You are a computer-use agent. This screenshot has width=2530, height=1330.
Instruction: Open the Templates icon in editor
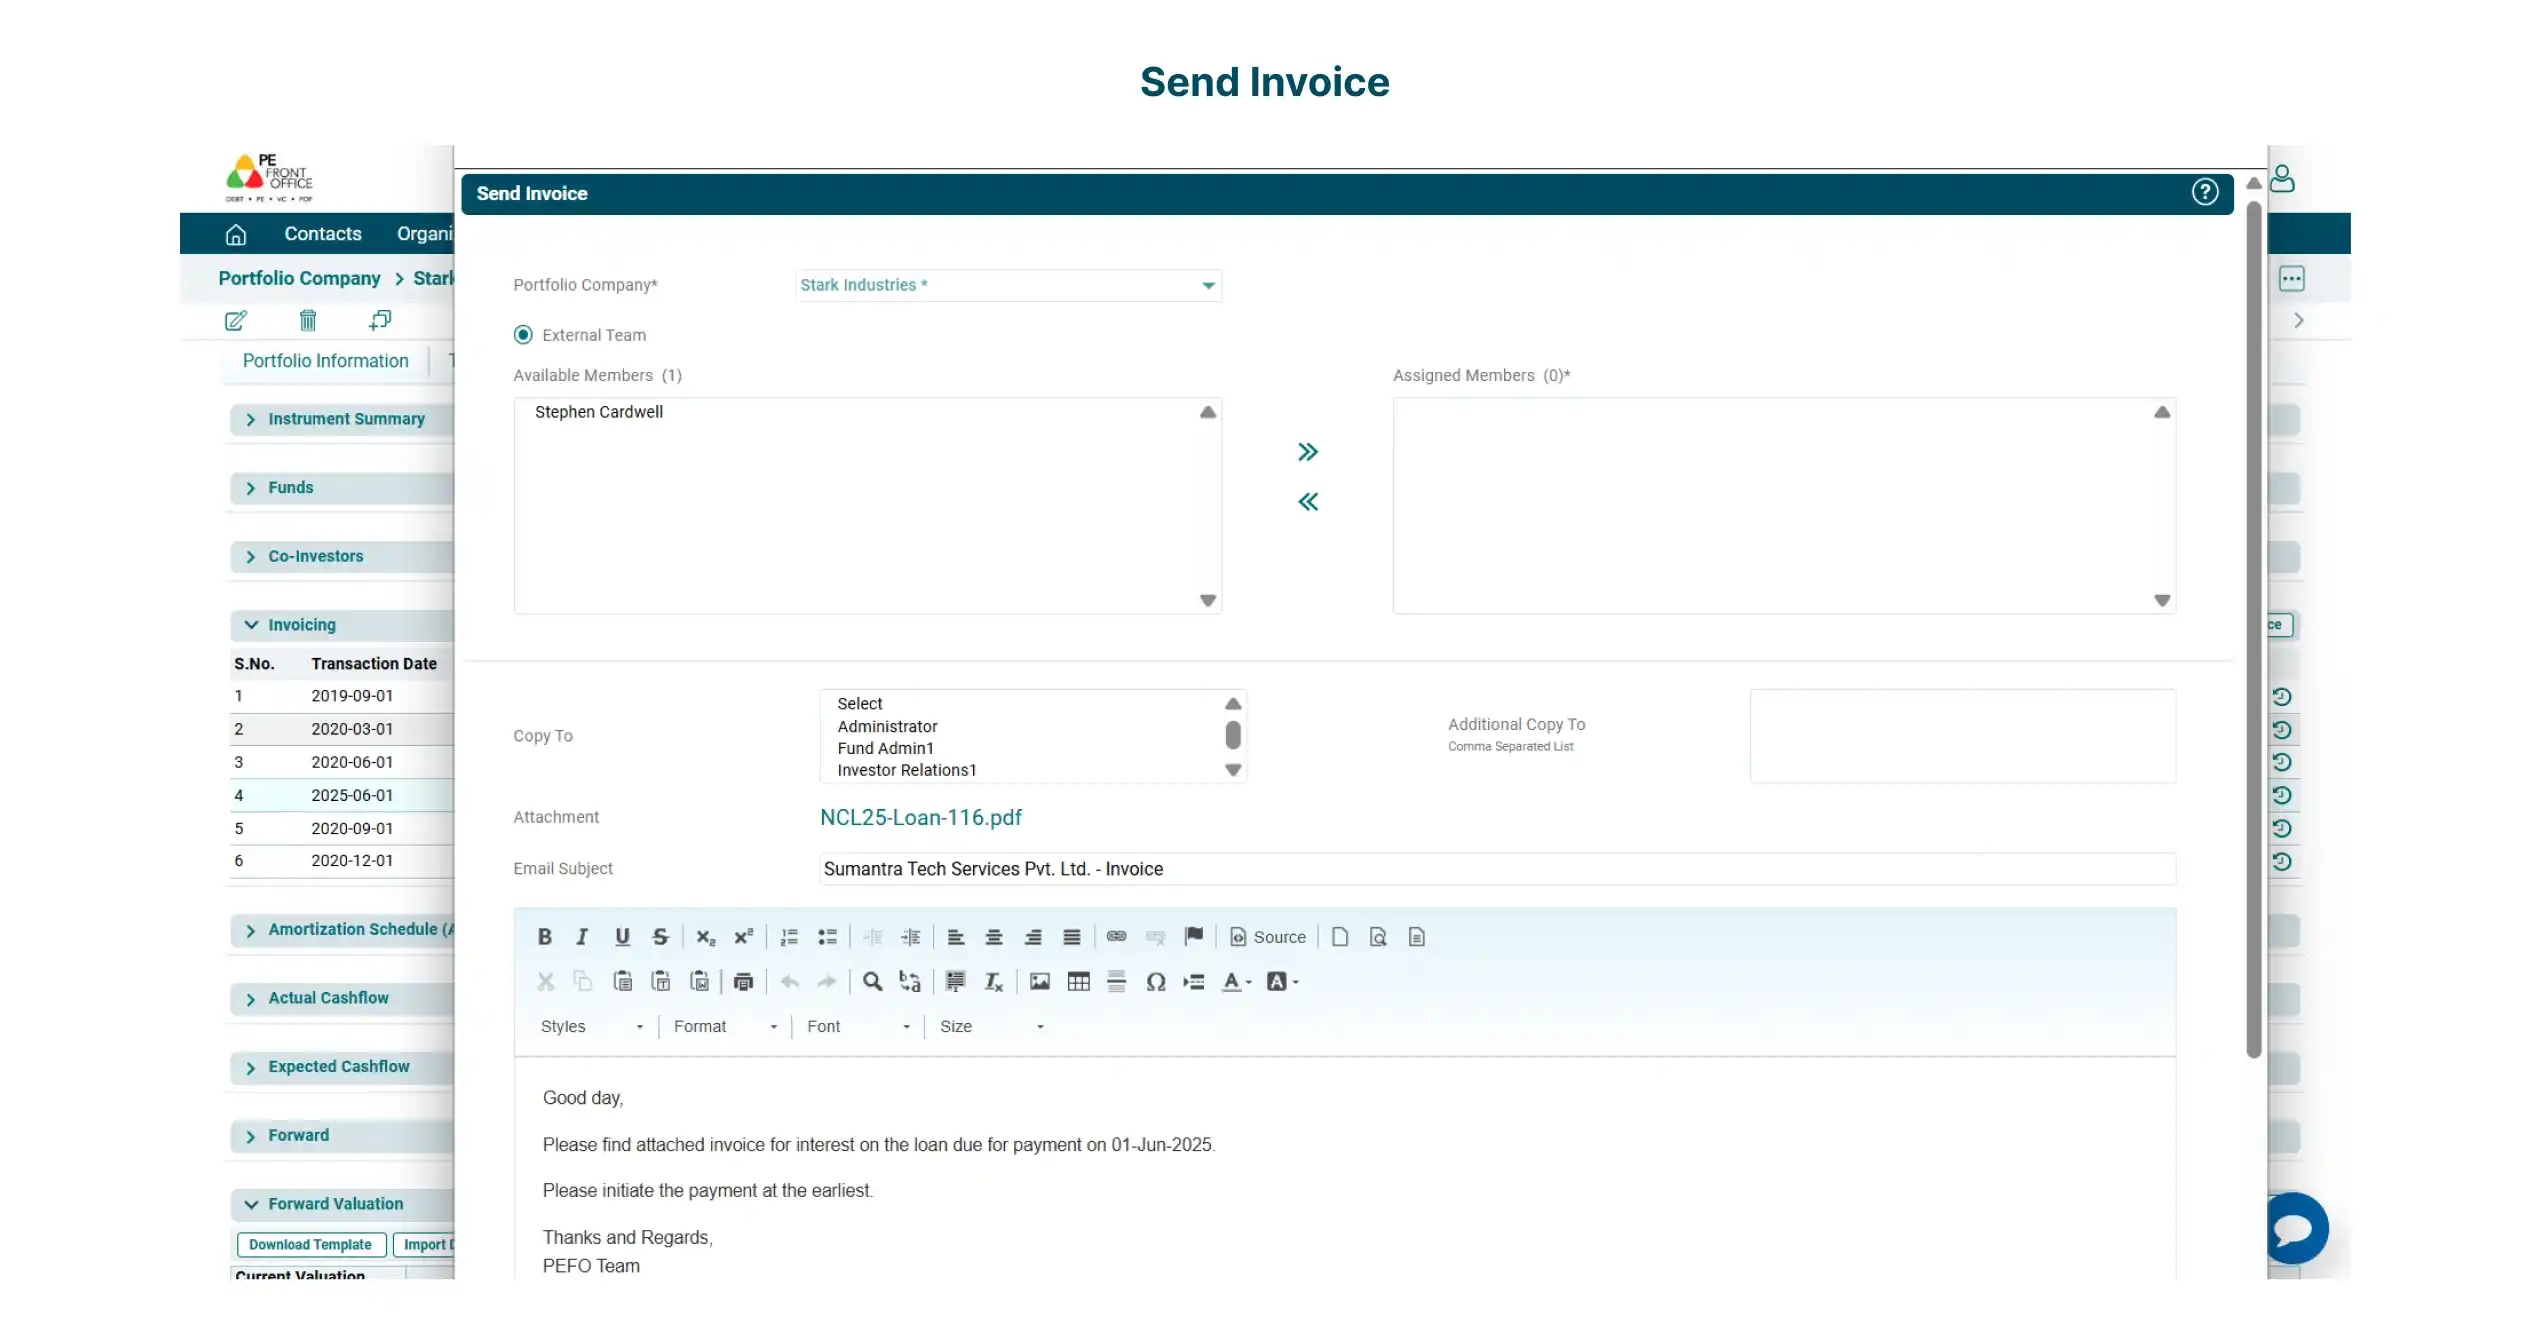(x=1416, y=937)
